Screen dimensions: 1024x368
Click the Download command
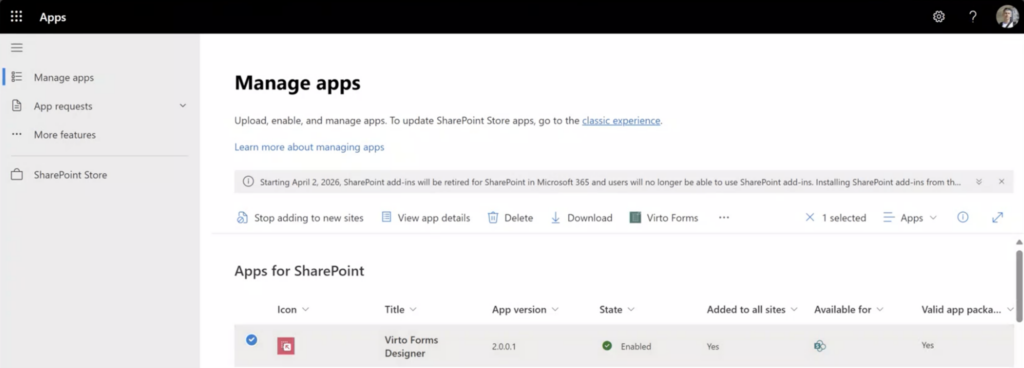[x=582, y=218]
